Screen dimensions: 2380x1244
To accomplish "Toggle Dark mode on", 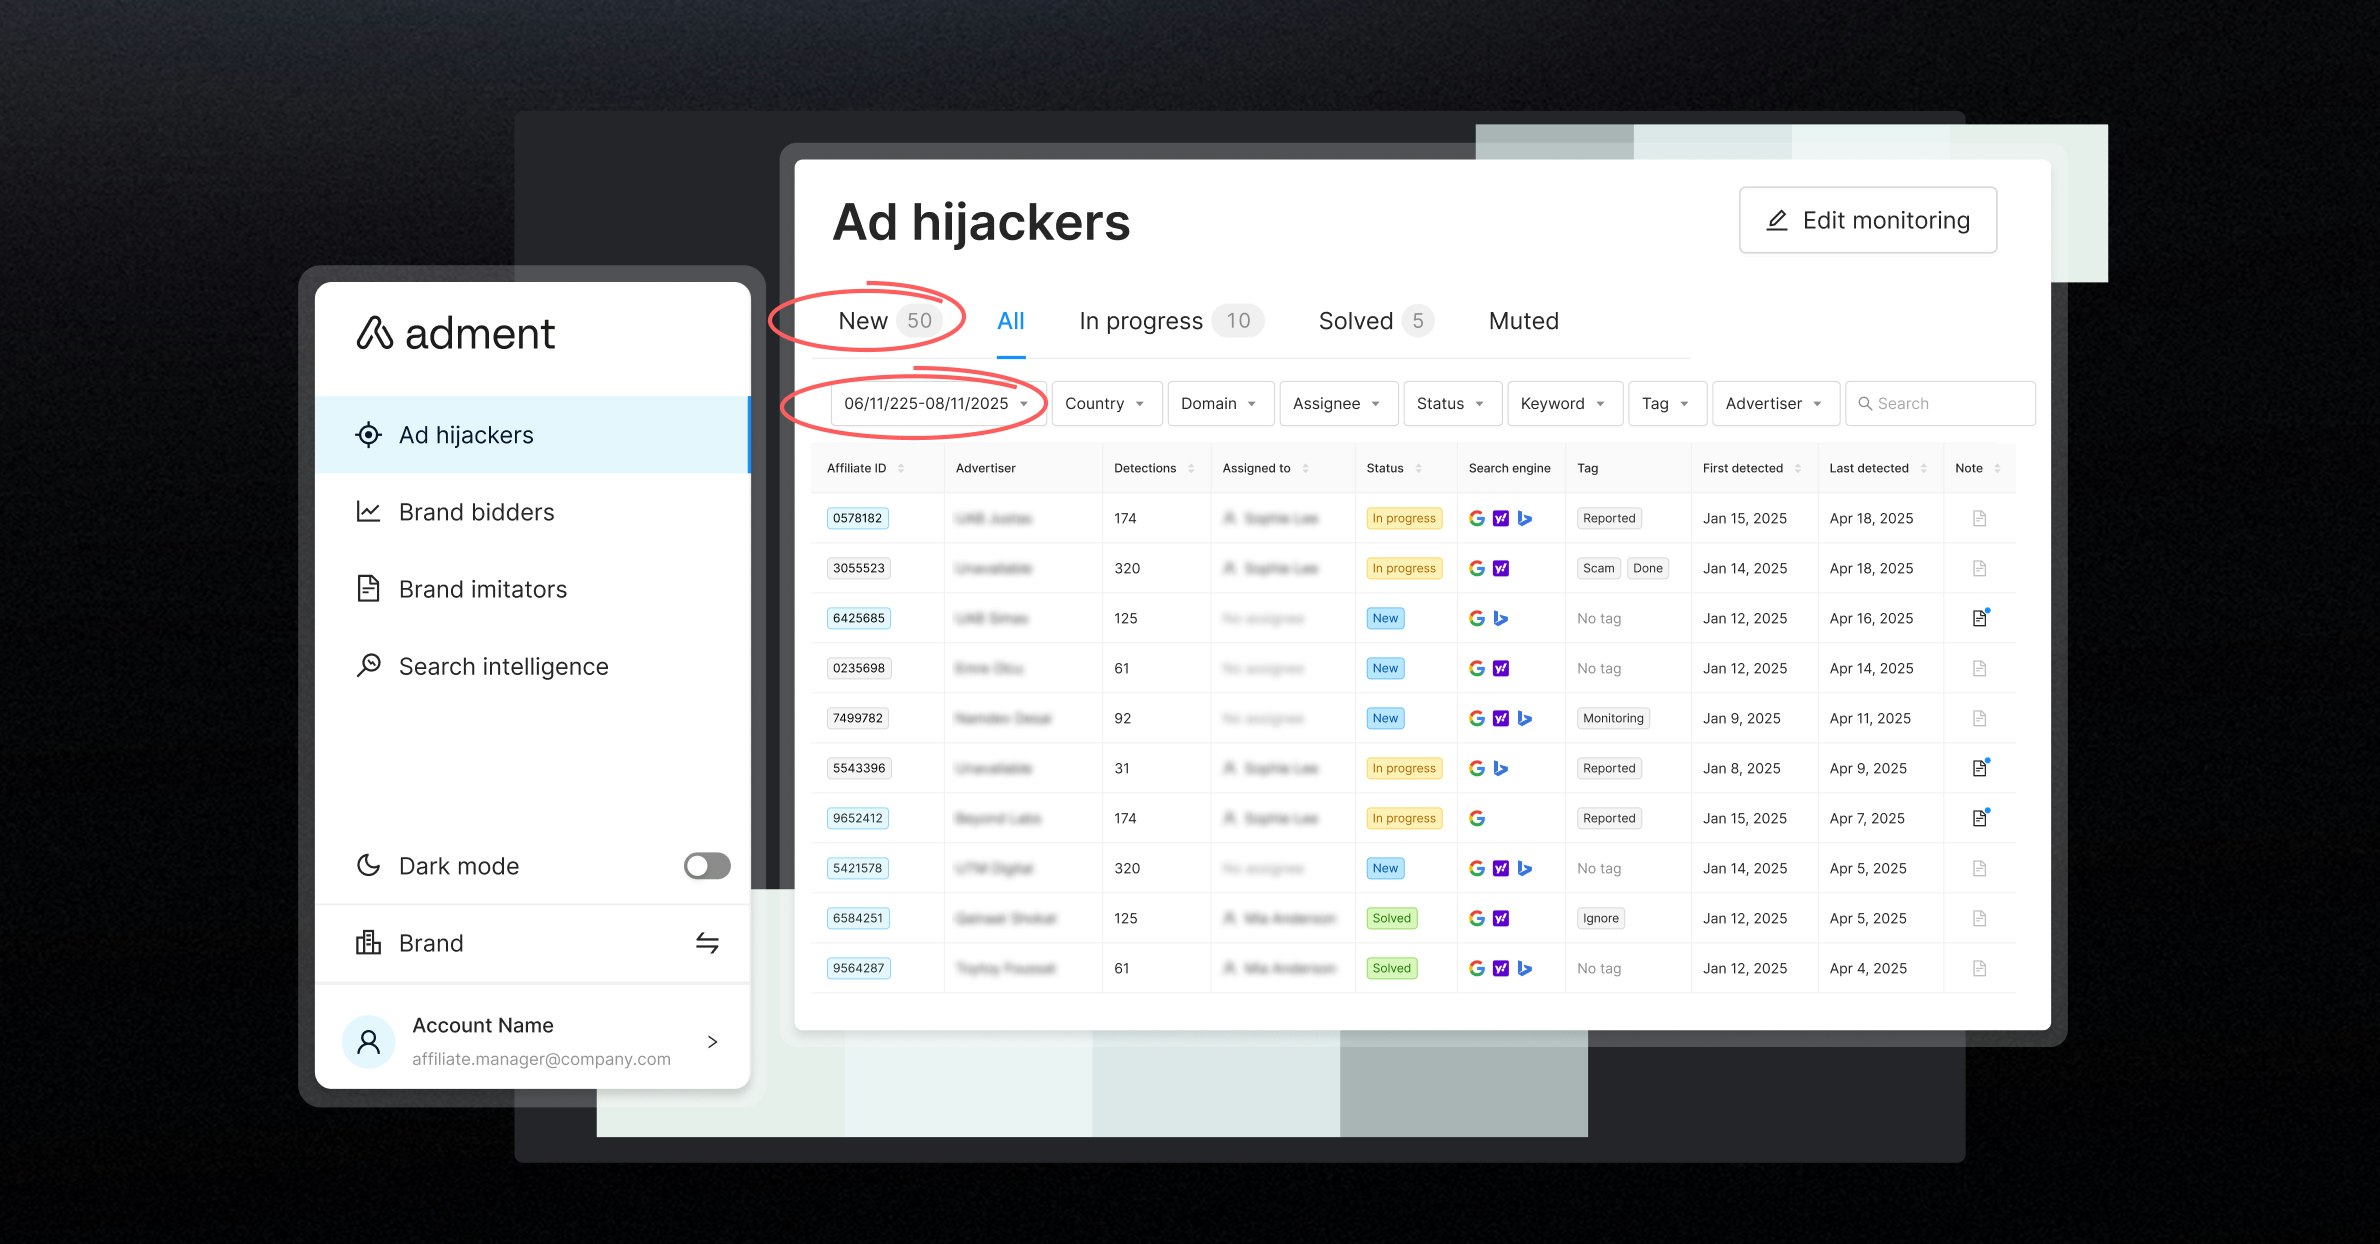I will [707, 866].
